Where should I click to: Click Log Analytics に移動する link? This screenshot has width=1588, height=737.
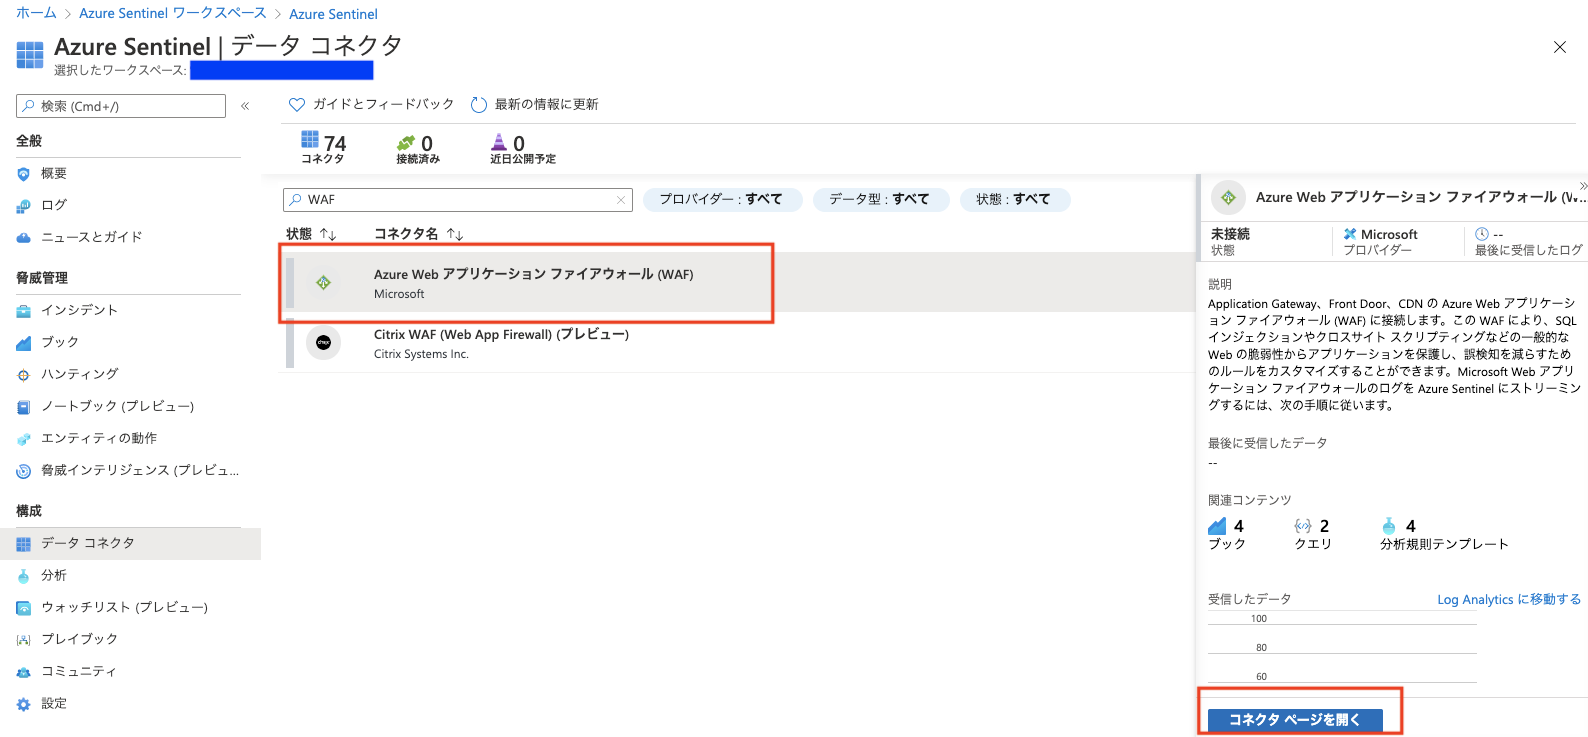pyautogui.click(x=1509, y=600)
